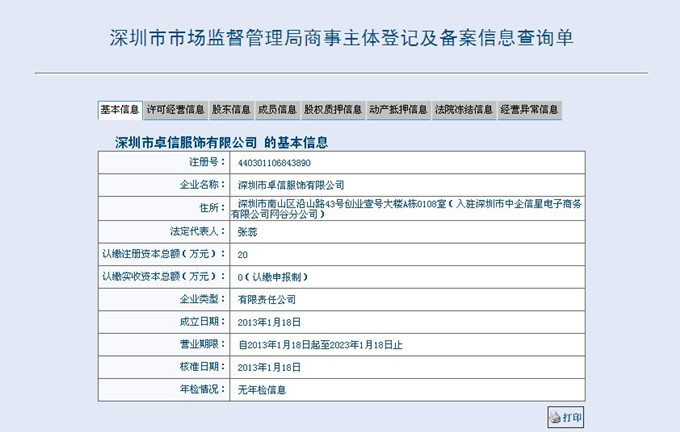Click the 住所 label

tap(212, 208)
